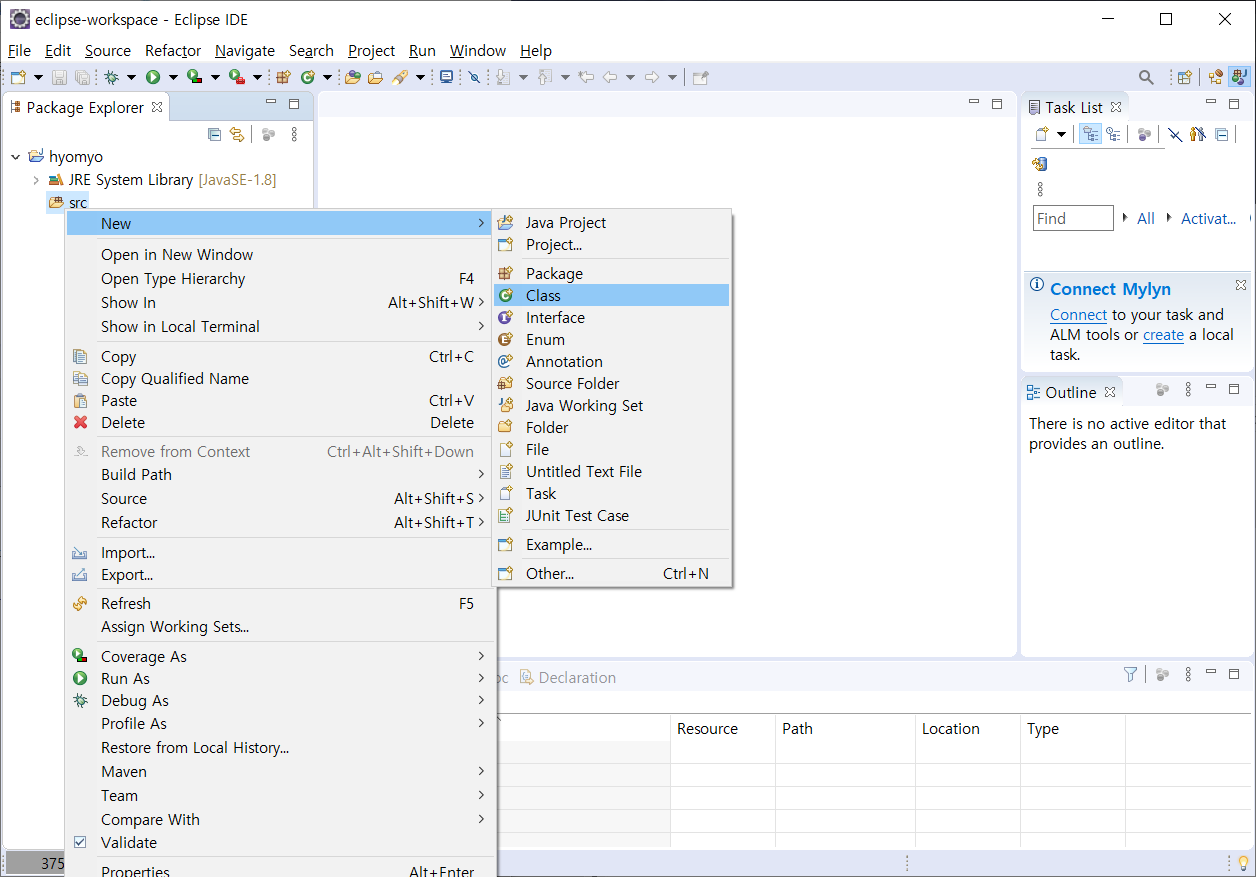Collapse All in Package Explorer
Viewport: 1256px width, 877px height.
(214, 133)
